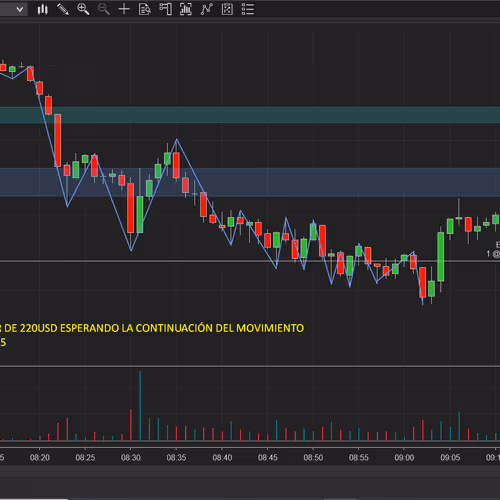Click the 09:00 time axis label
500x500 pixels.
[404, 458]
